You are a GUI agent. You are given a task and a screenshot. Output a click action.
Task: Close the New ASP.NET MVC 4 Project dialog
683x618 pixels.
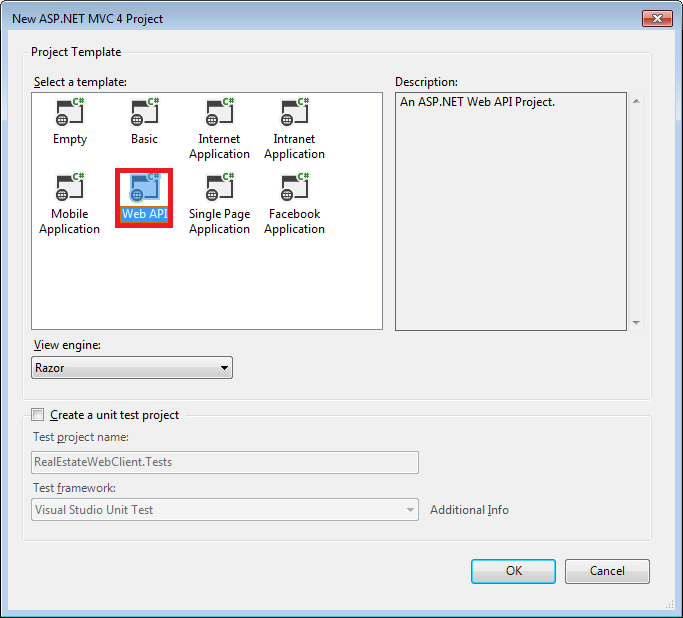[657, 19]
